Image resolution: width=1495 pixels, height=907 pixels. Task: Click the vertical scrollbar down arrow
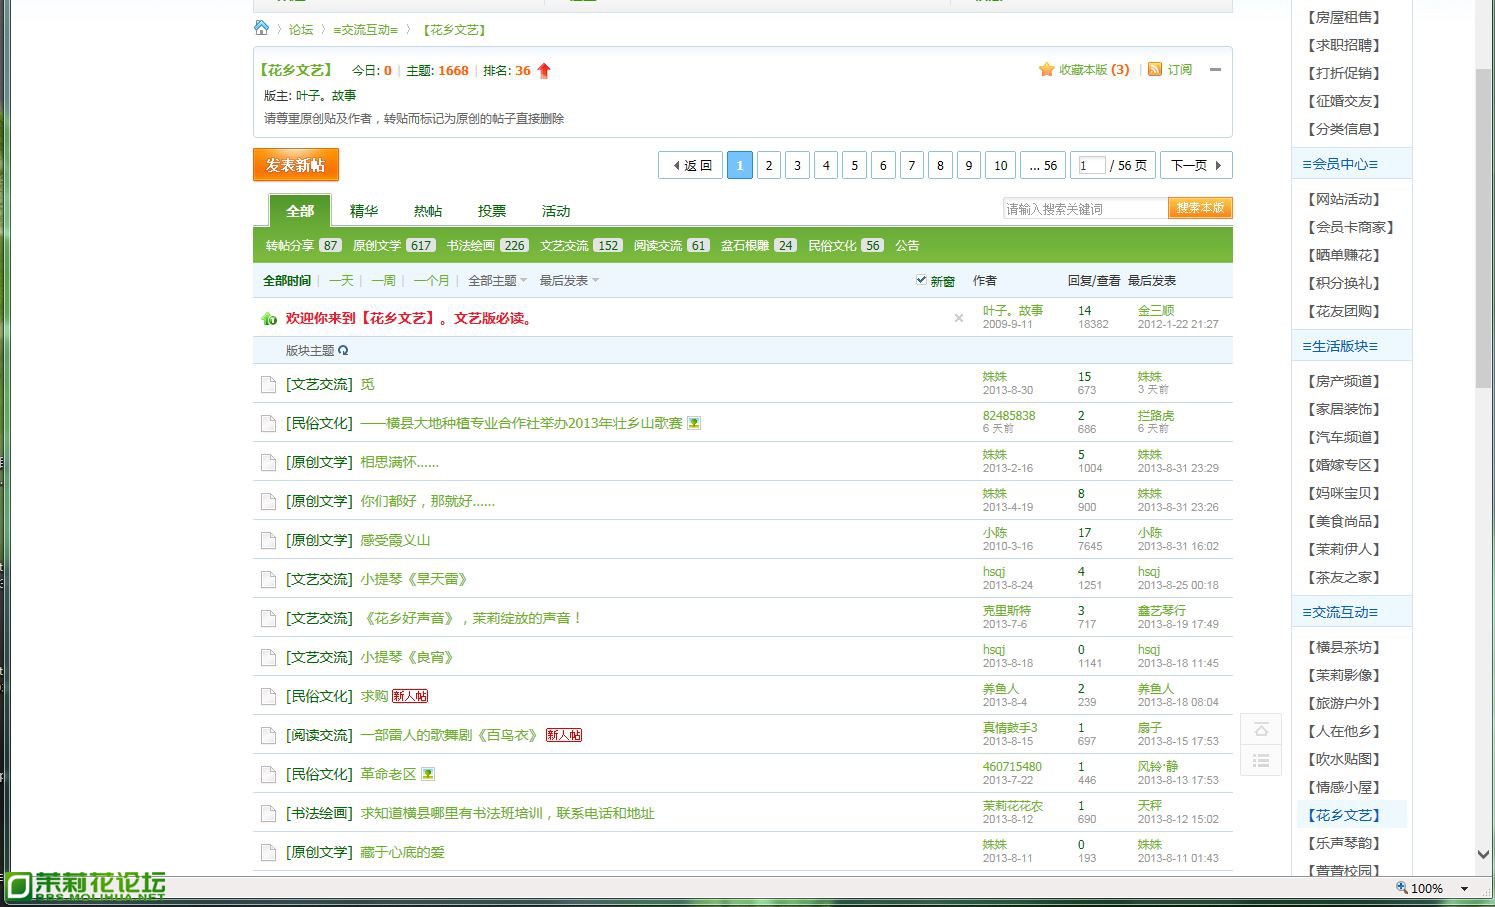pyautogui.click(x=1484, y=855)
